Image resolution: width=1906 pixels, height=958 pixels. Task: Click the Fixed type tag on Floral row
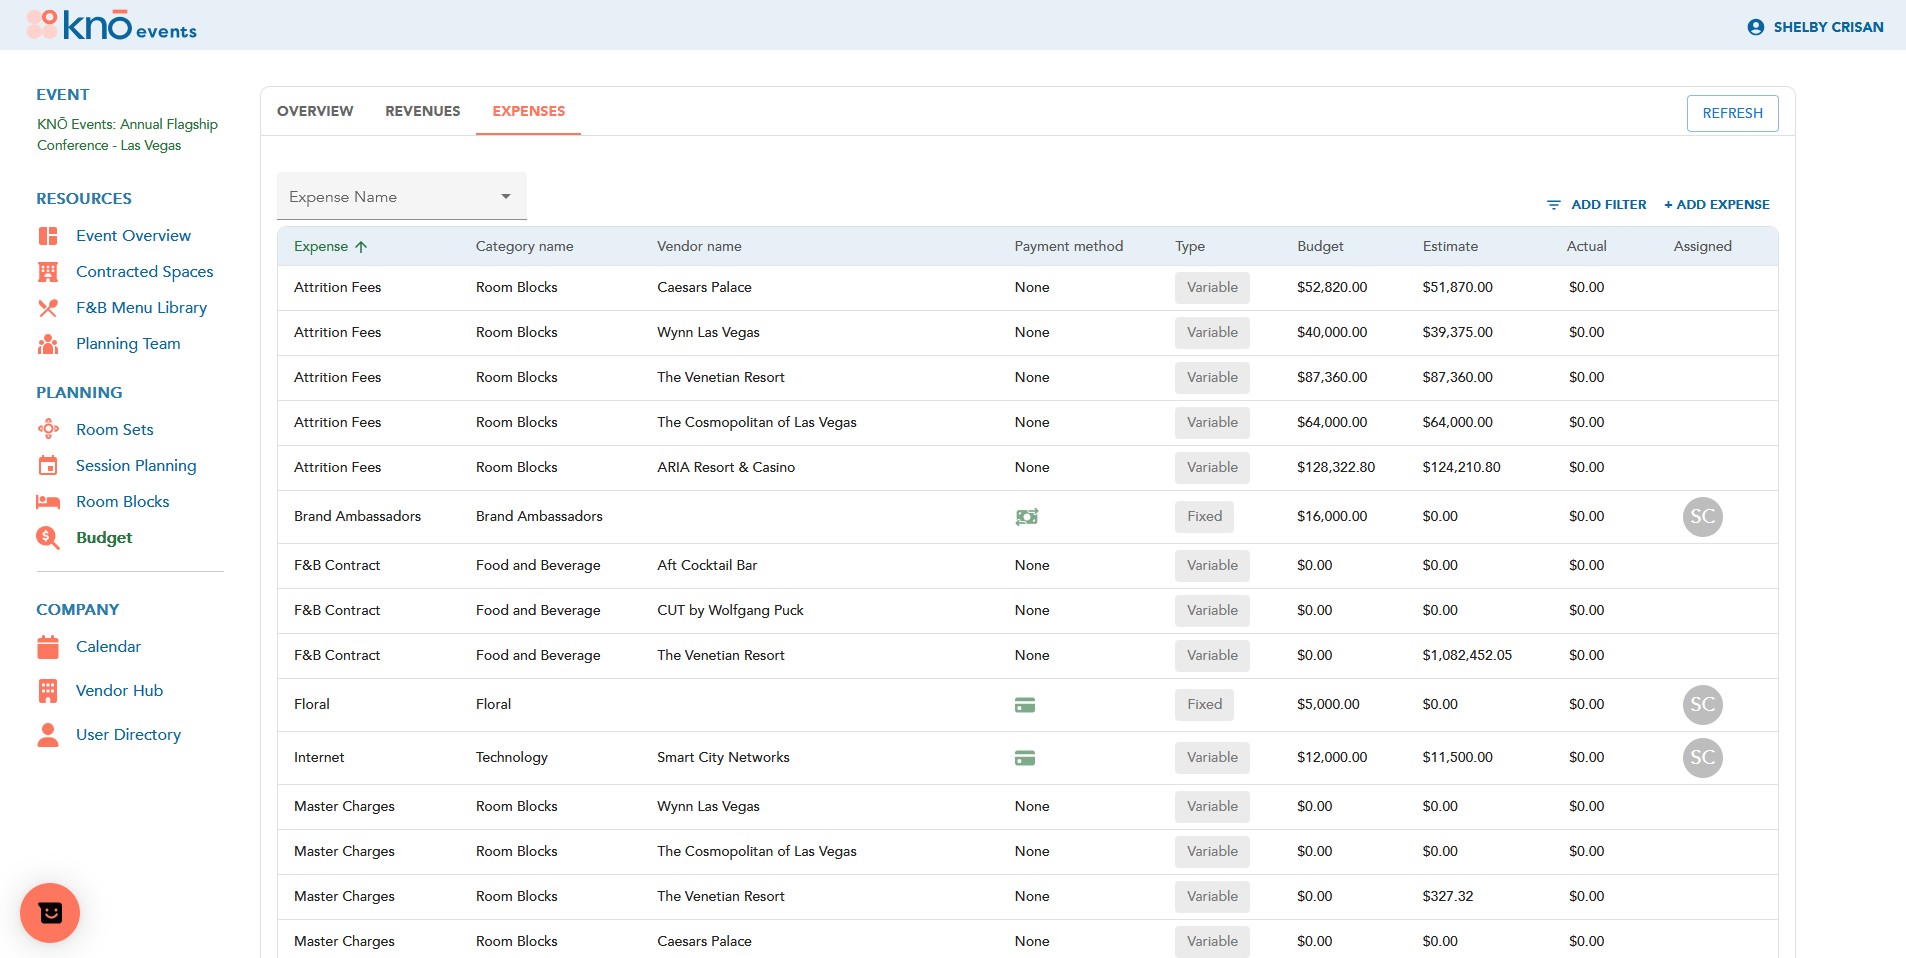(1204, 705)
